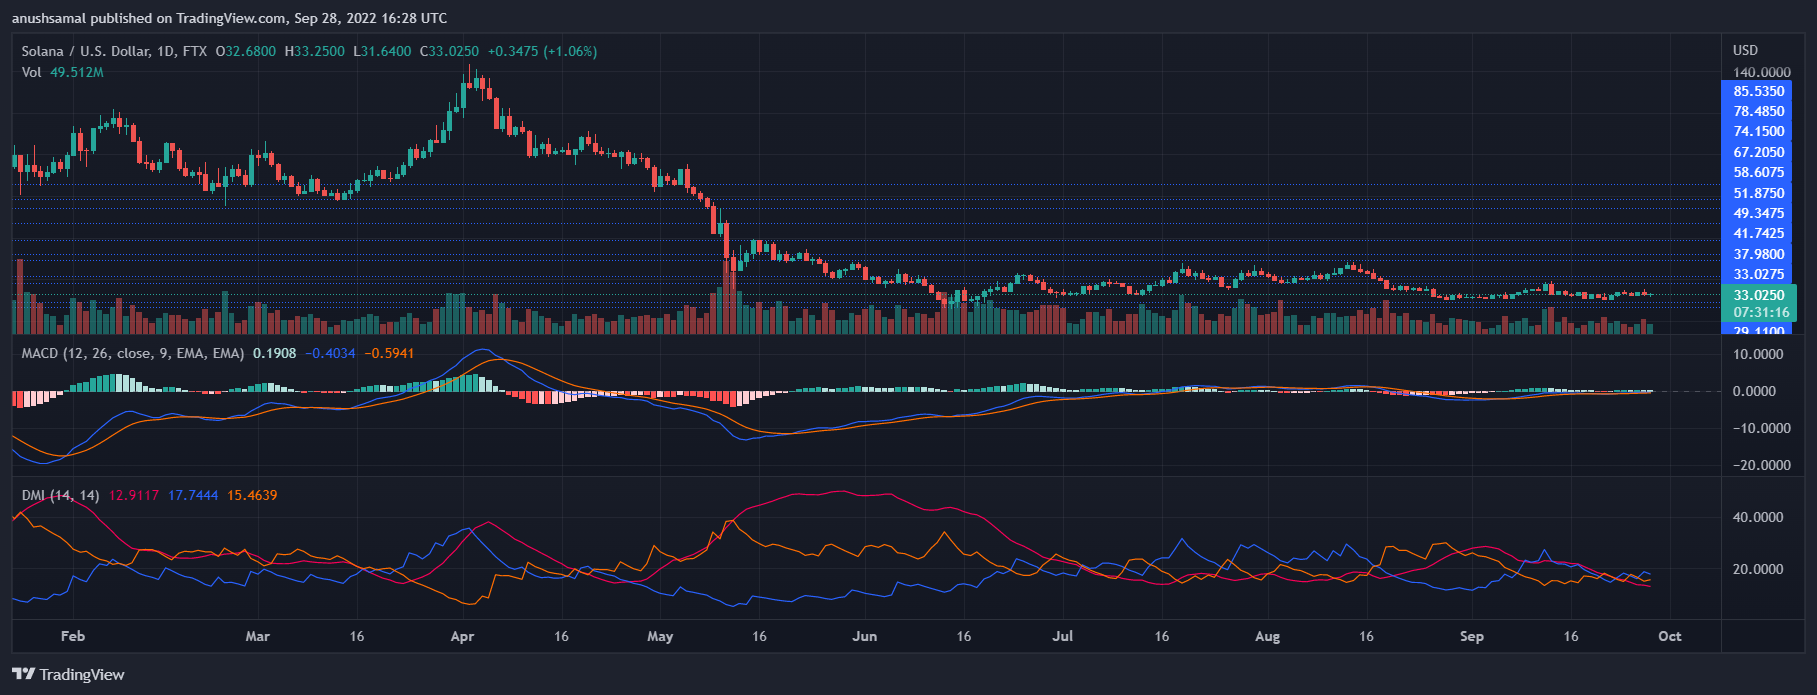The image size is (1817, 695).
Task: Click the 85.5350 blue price level label
Action: 1759,91
